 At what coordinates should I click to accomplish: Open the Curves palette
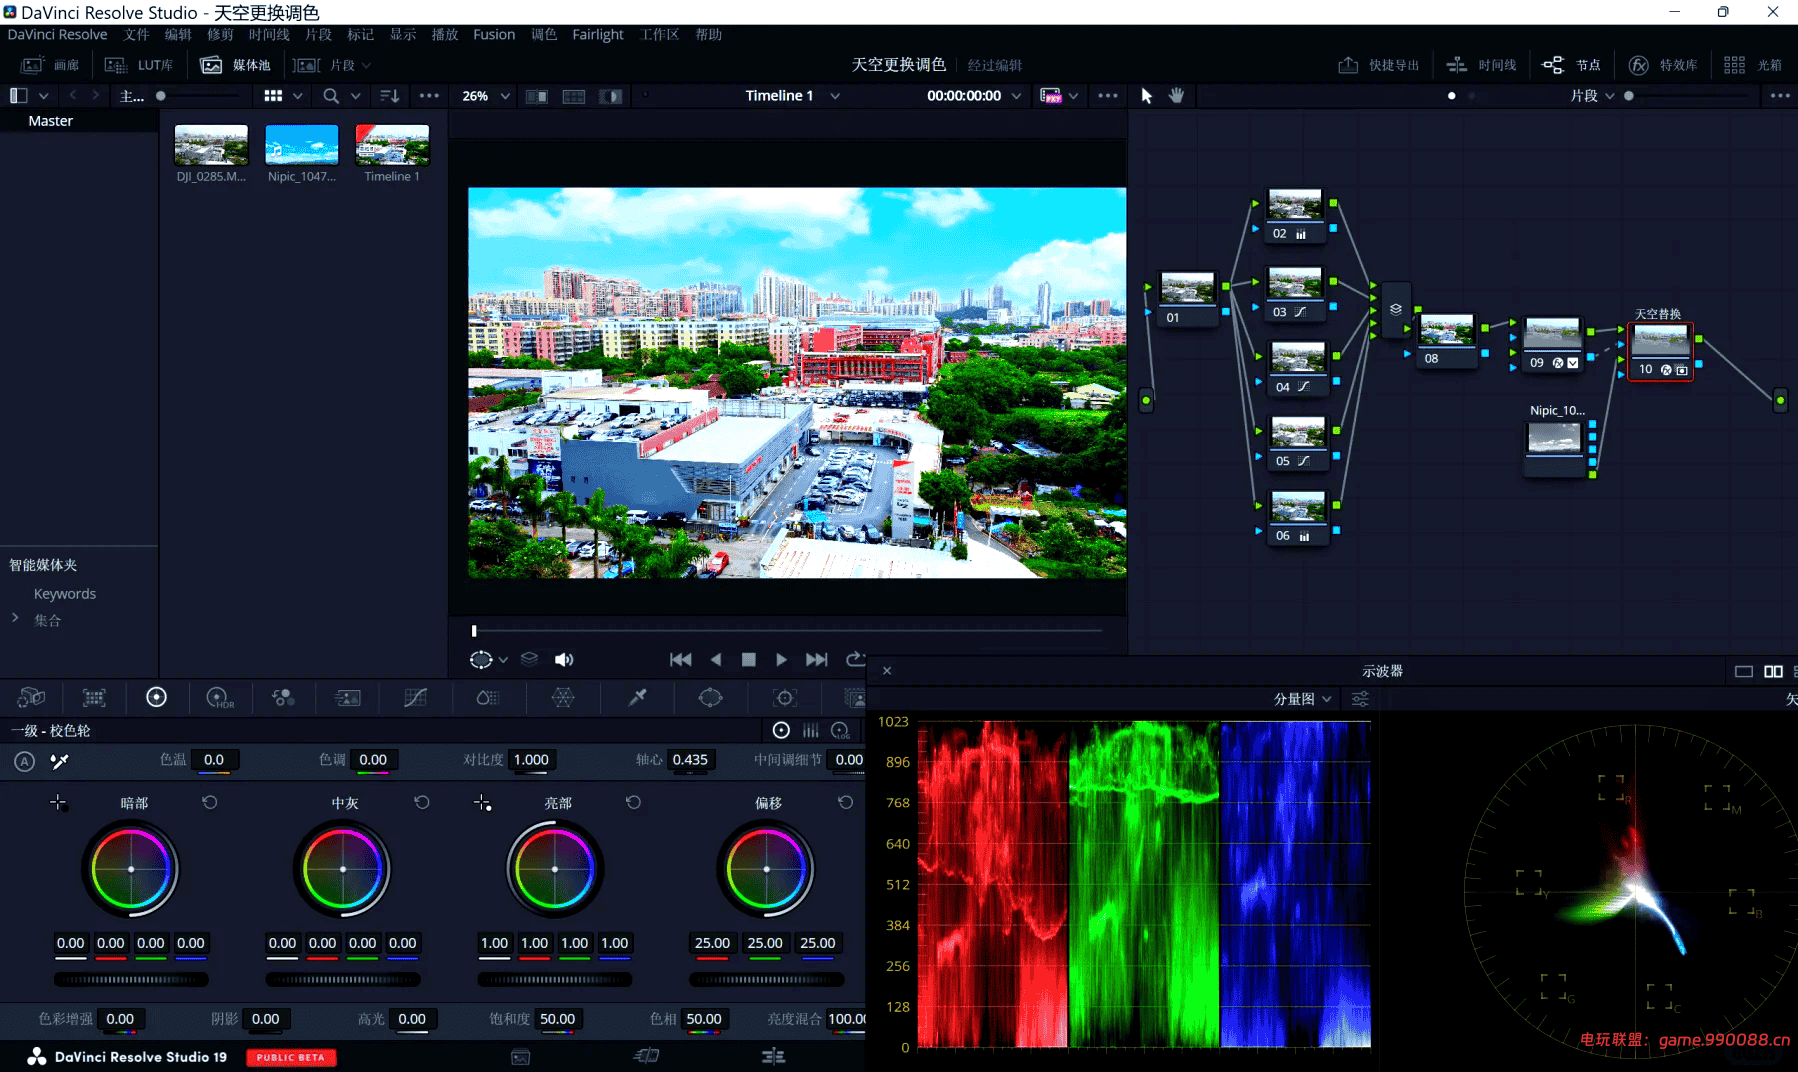tap(416, 698)
